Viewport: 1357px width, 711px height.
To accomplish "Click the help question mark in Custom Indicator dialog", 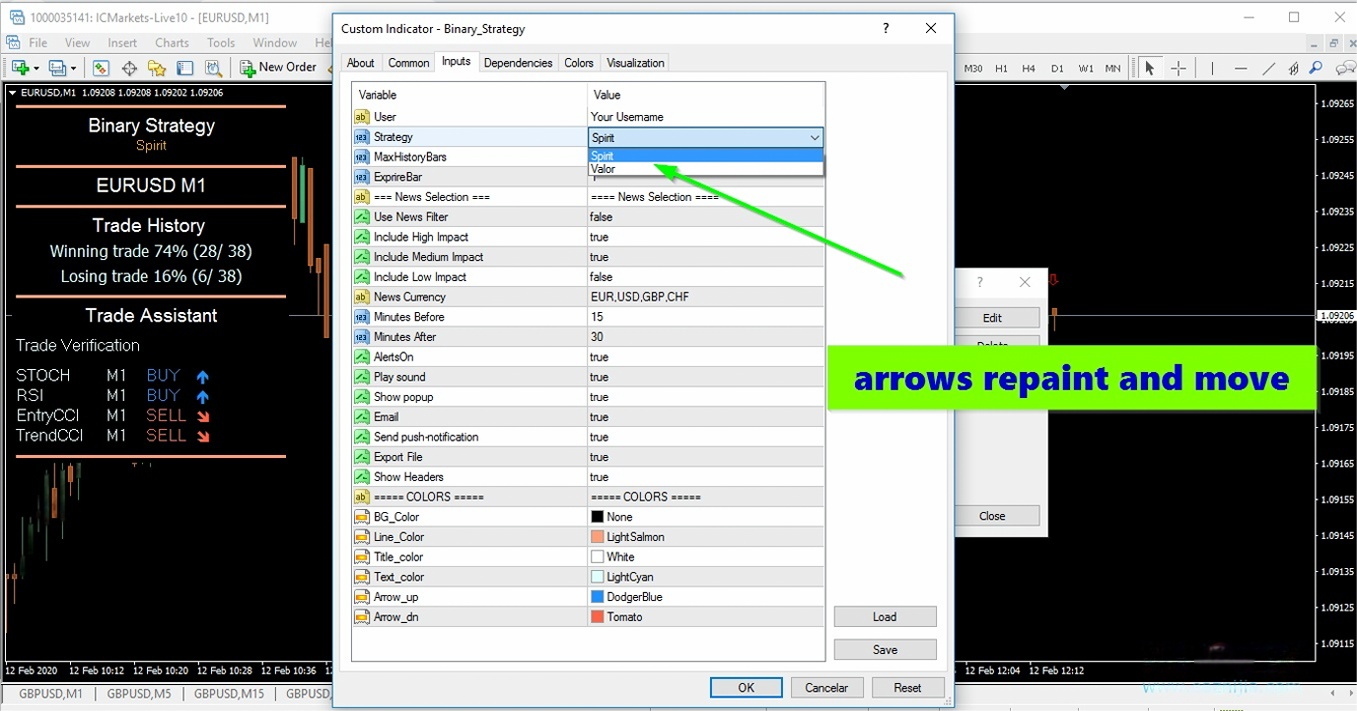I will [886, 29].
